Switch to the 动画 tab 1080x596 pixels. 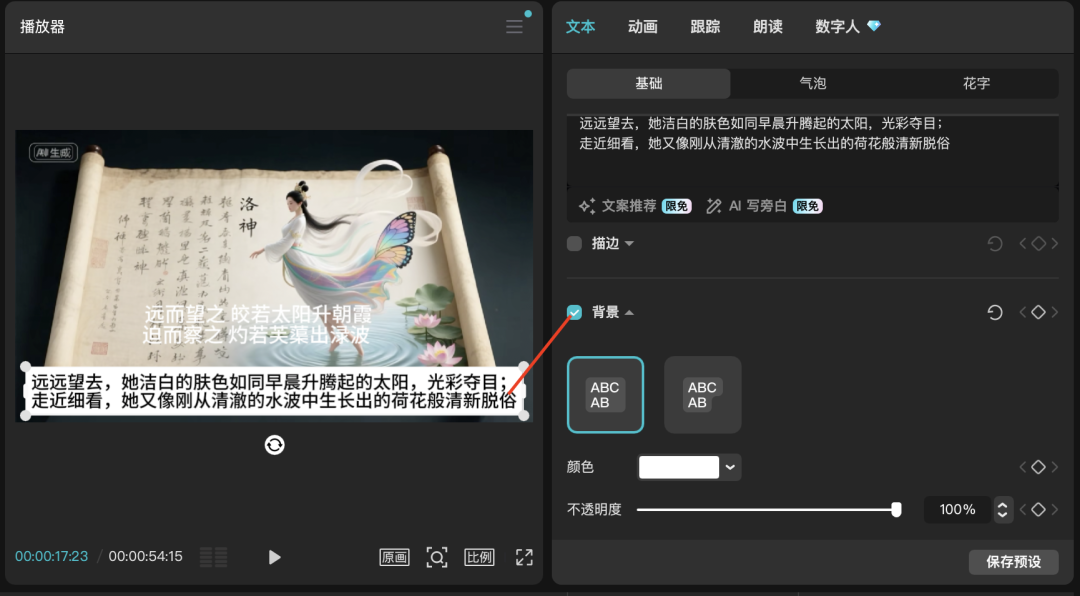[x=642, y=27]
